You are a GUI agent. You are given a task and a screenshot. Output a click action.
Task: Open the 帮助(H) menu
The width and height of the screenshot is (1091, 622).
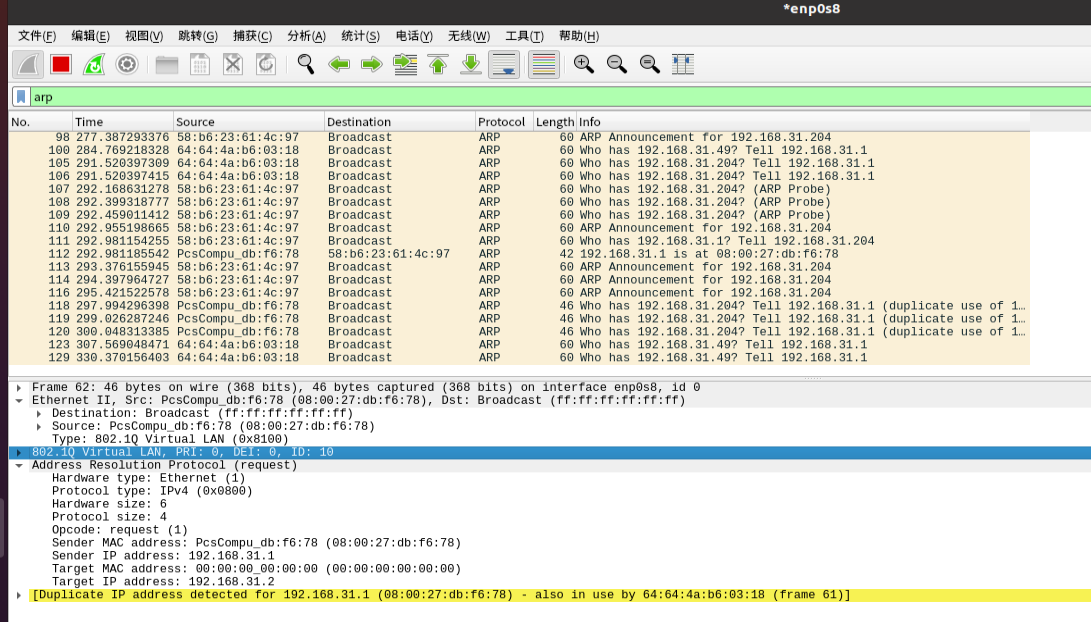(579, 36)
